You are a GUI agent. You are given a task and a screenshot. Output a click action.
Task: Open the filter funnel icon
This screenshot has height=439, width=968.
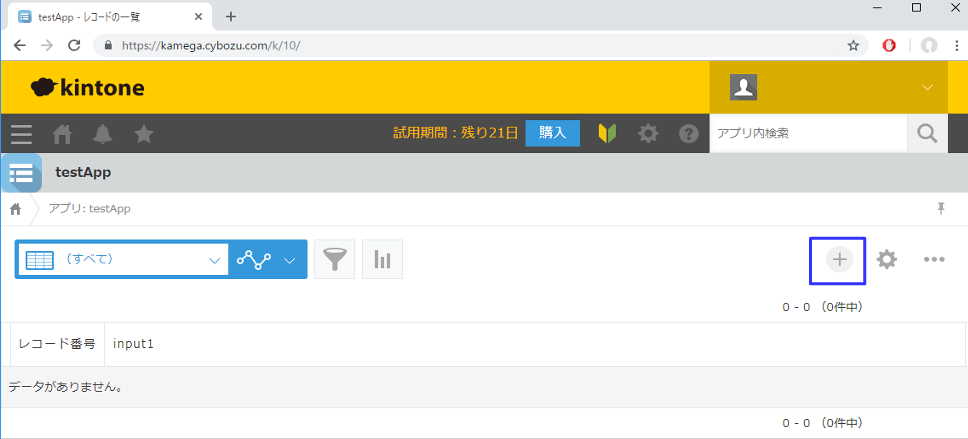coord(335,259)
